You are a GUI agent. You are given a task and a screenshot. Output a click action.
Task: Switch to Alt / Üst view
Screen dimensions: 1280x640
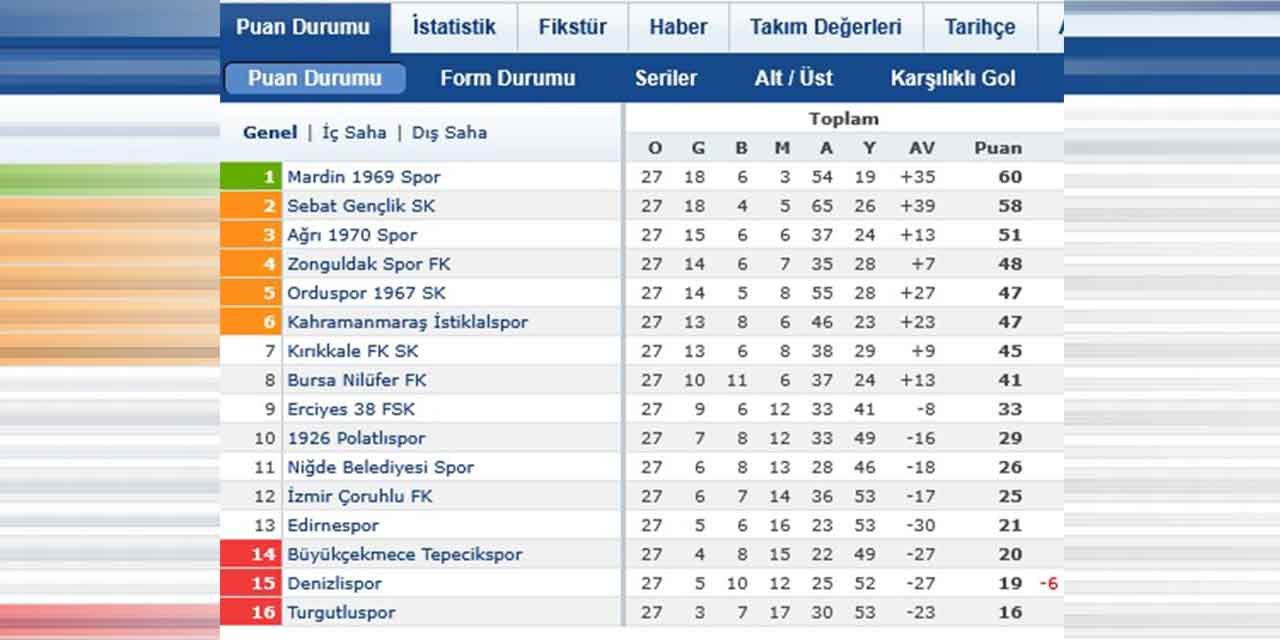pos(793,78)
